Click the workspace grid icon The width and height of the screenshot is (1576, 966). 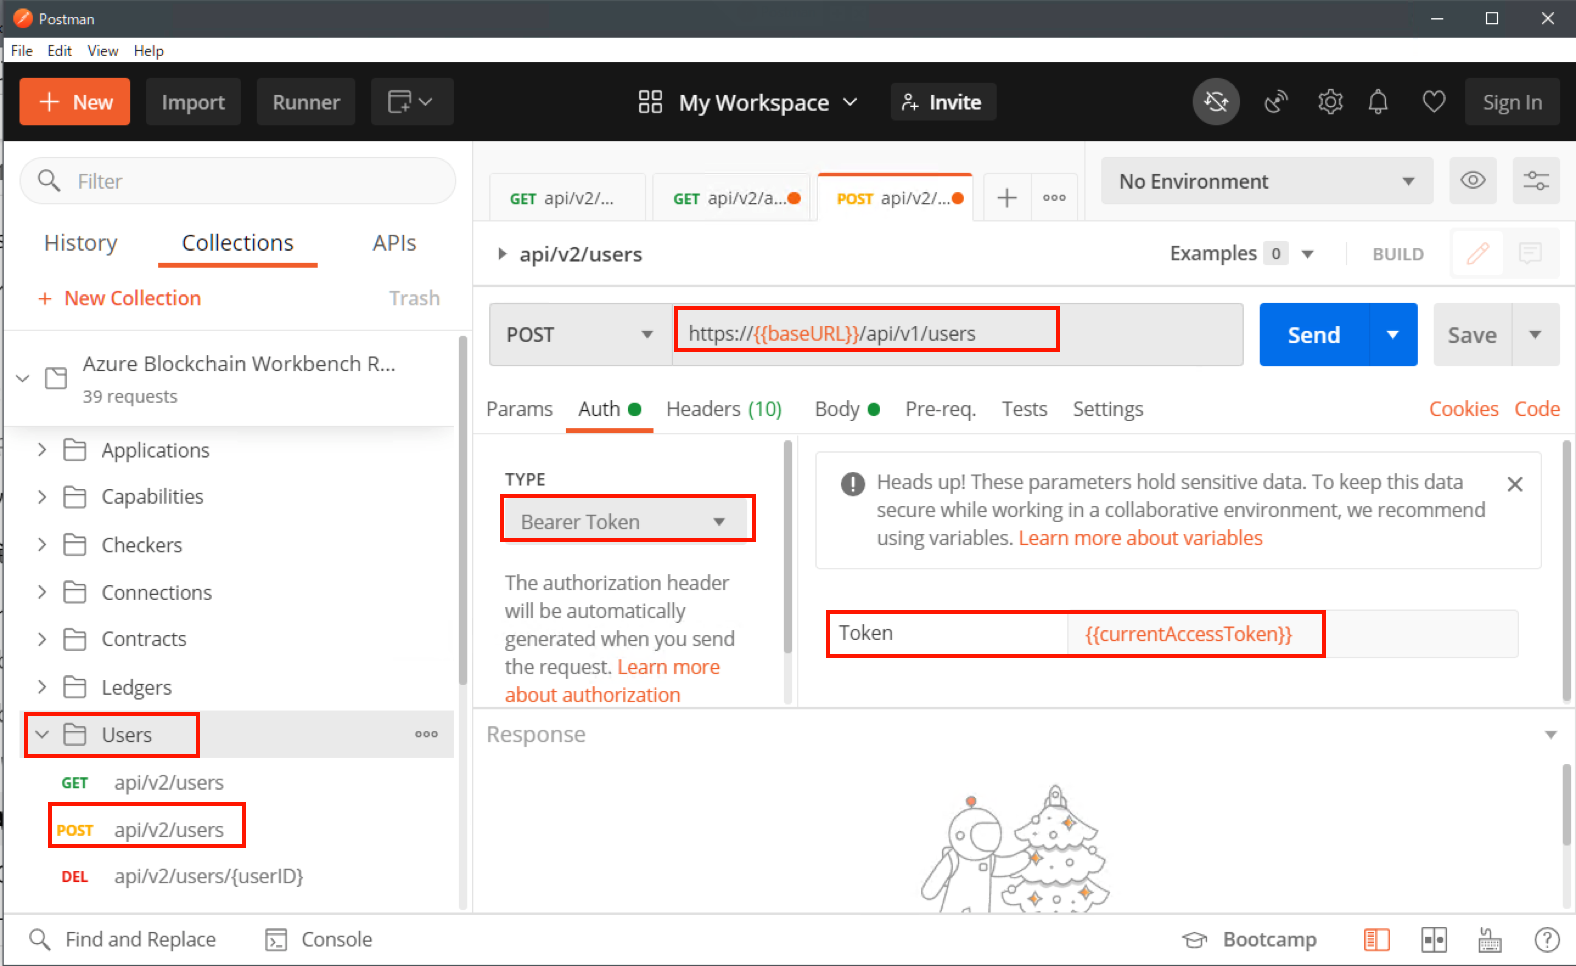(x=650, y=102)
